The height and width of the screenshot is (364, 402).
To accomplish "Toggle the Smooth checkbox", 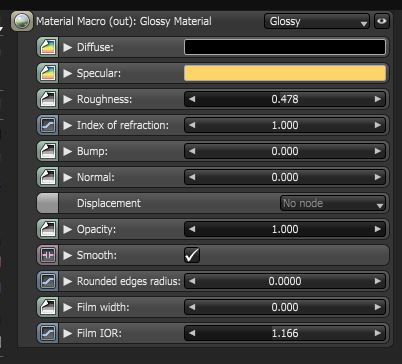I will (192, 255).
